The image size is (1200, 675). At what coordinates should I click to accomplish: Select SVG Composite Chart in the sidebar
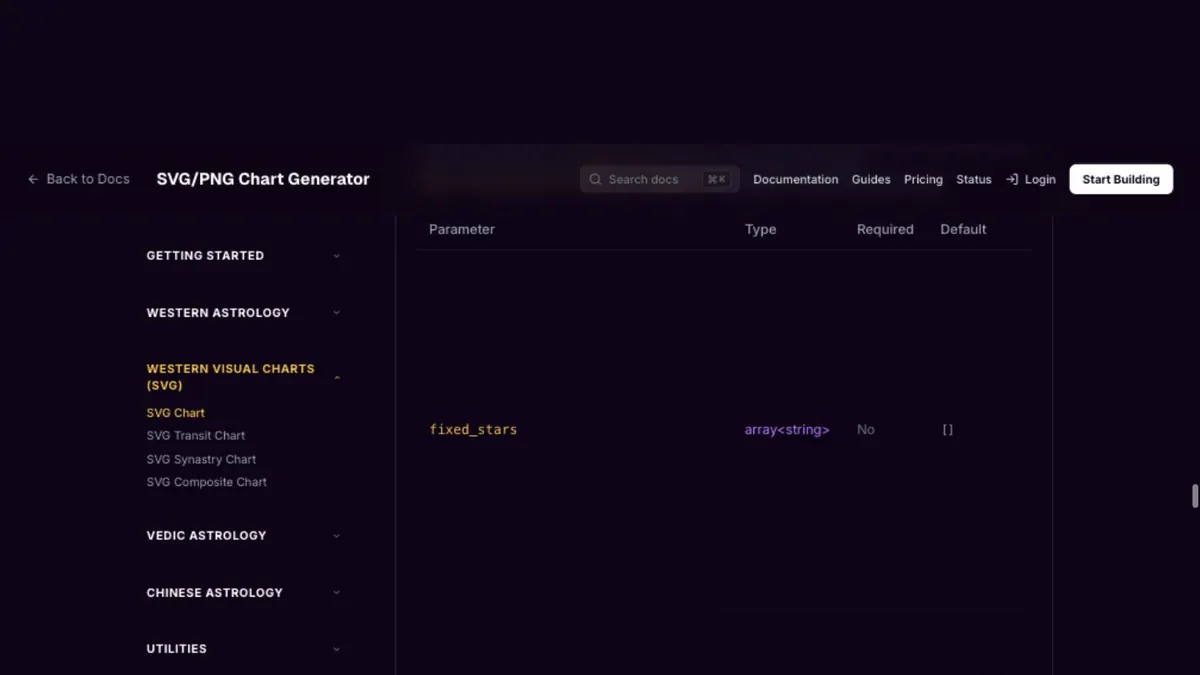pos(207,482)
